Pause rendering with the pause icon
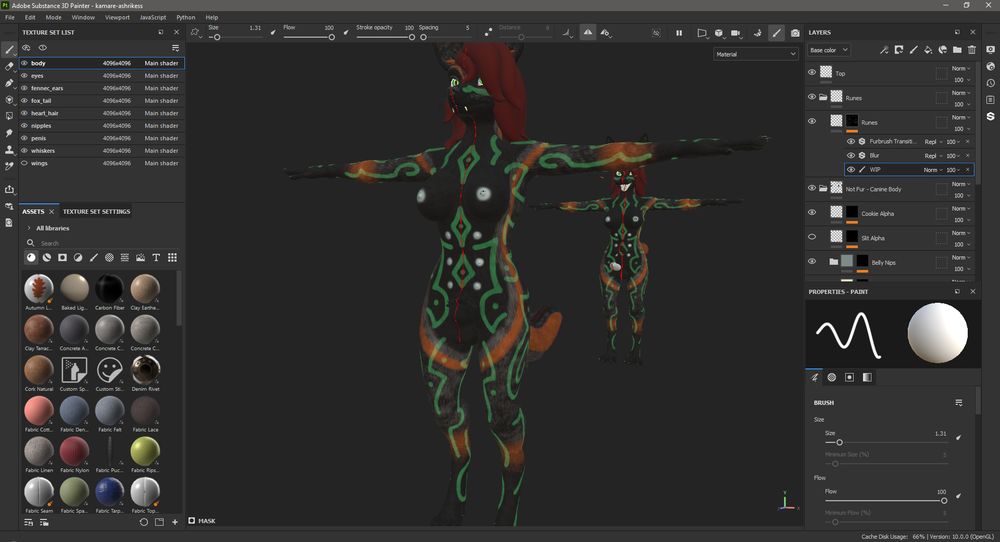This screenshot has height=542, width=1000. [679, 33]
